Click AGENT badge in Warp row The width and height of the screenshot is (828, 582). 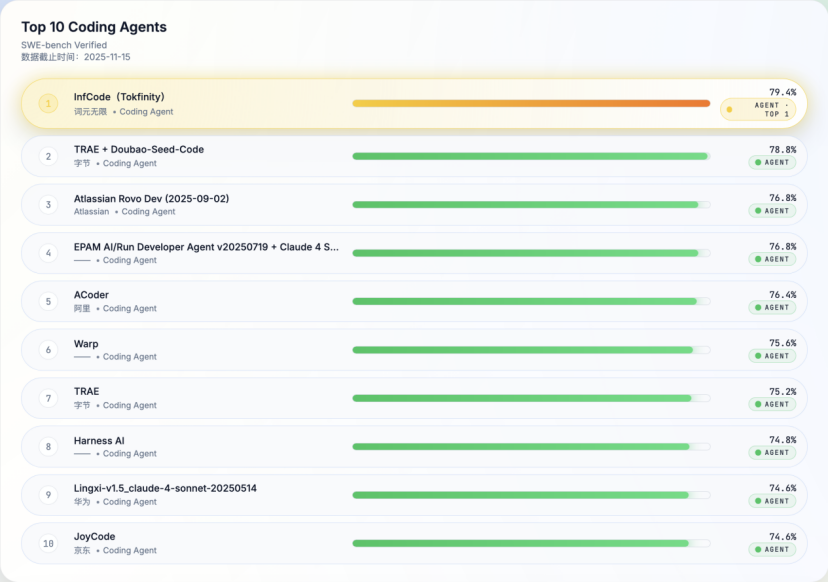pyautogui.click(x=772, y=356)
